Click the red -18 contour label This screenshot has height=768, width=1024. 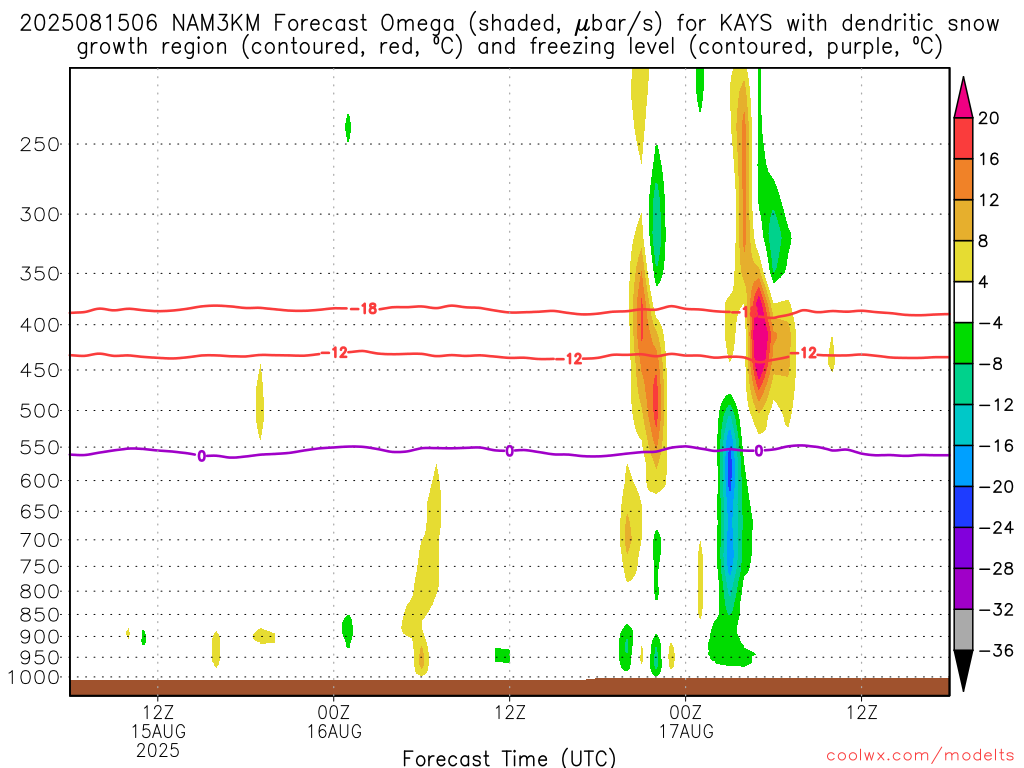point(363,308)
